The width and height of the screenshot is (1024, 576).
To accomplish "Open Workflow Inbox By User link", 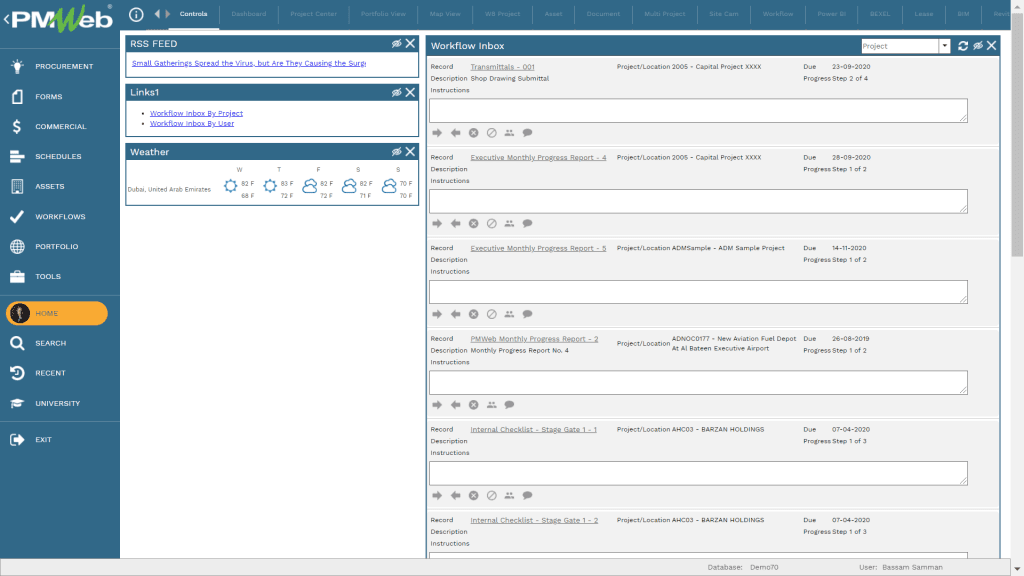I will pos(192,123).
